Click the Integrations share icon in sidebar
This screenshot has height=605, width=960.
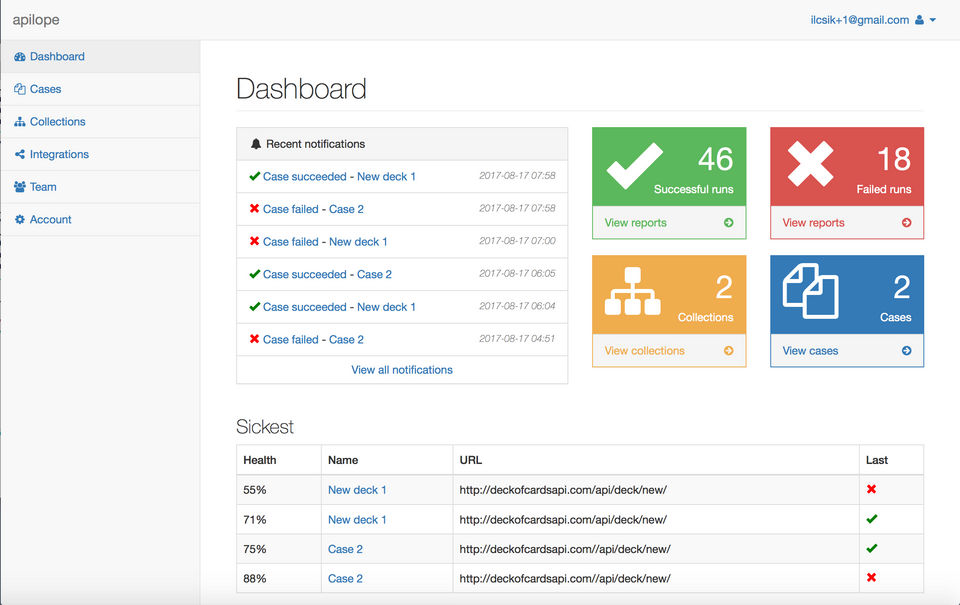tap(20, 154)
